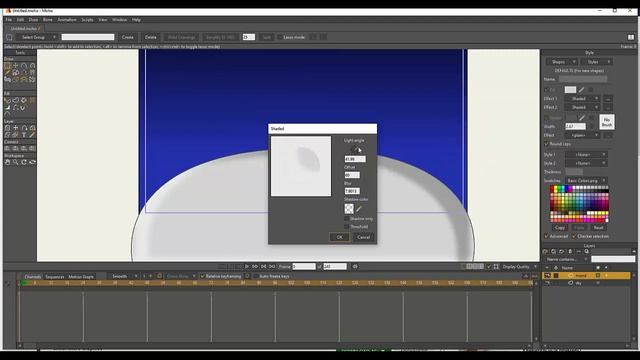The width and height of the screenshot is (640, 360).
Task: Jump to end of animation
Action: [x=272, y=267]
